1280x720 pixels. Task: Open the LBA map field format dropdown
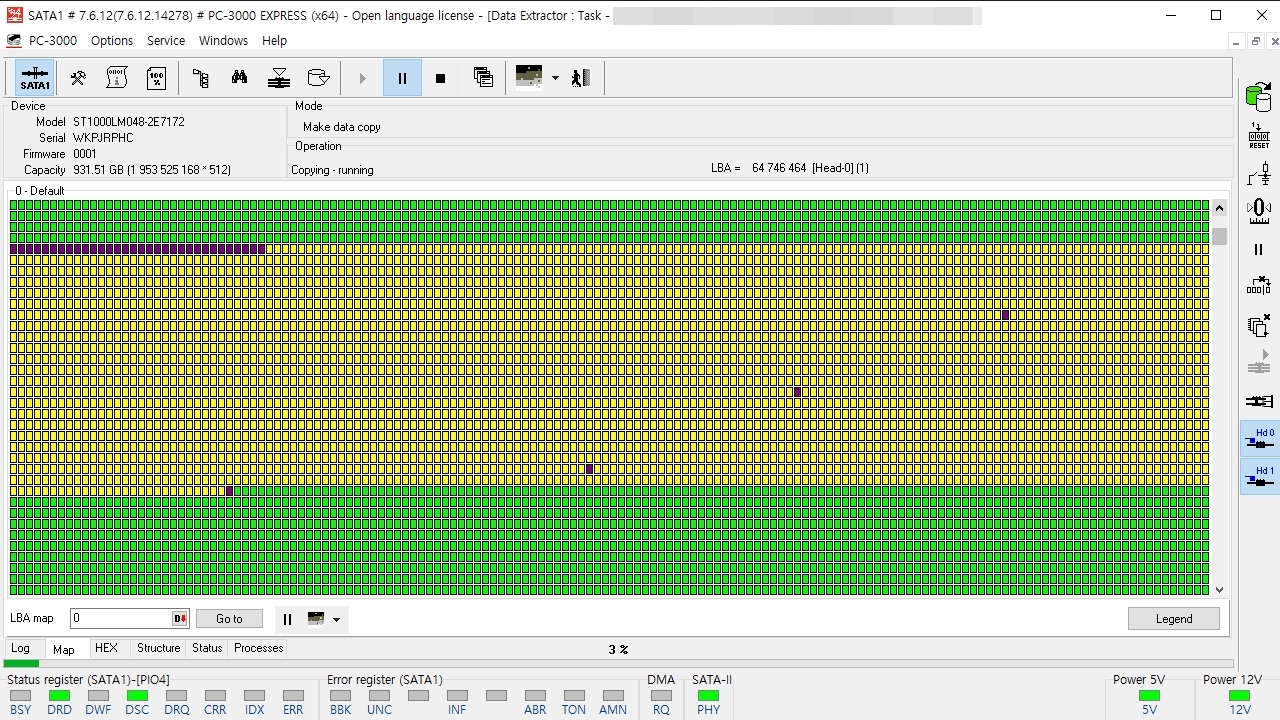pyautogui.click(x=180, y=619)
